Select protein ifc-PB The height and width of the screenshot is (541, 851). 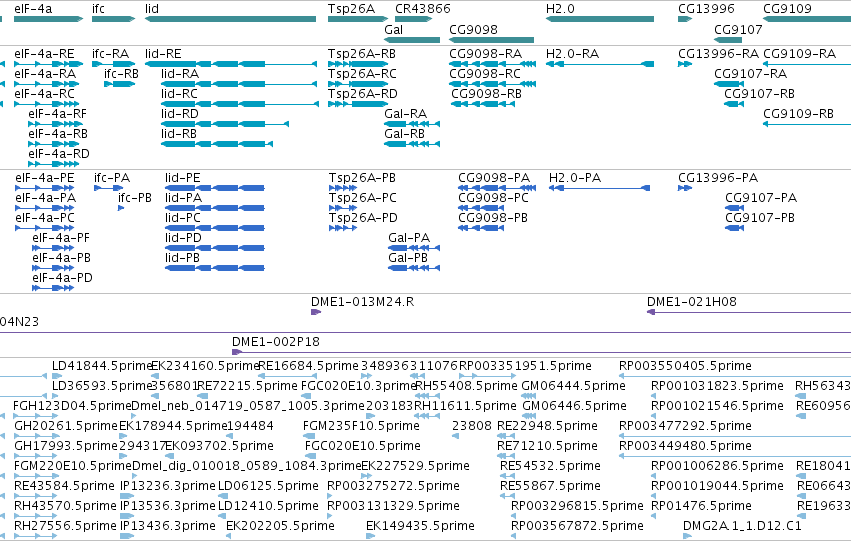tap(121, 208)
